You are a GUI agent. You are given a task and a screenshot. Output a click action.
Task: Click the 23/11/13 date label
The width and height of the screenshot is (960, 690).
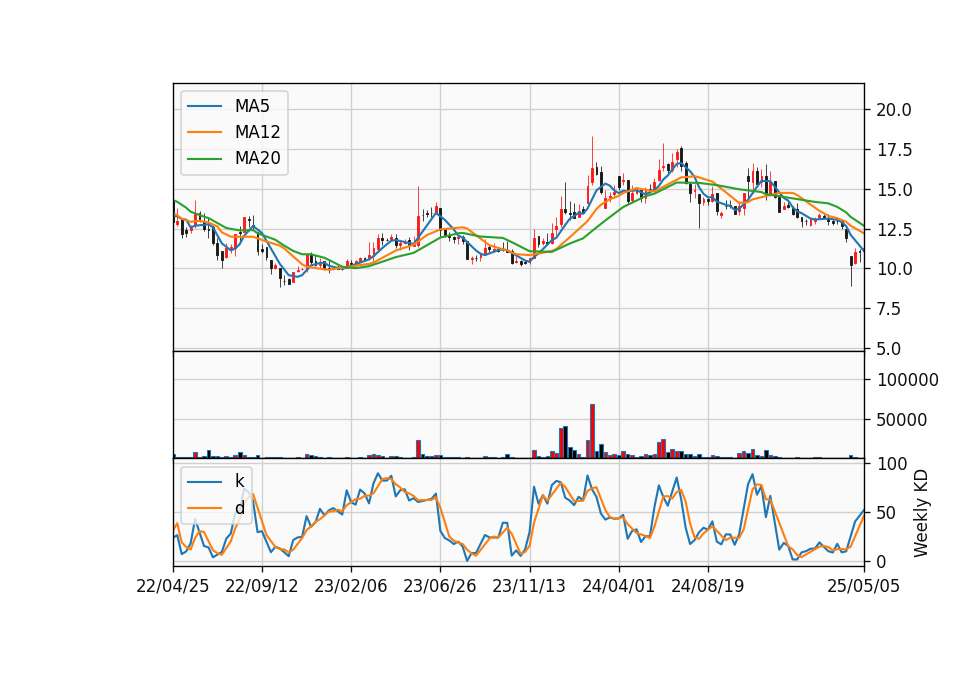(529, 586)
